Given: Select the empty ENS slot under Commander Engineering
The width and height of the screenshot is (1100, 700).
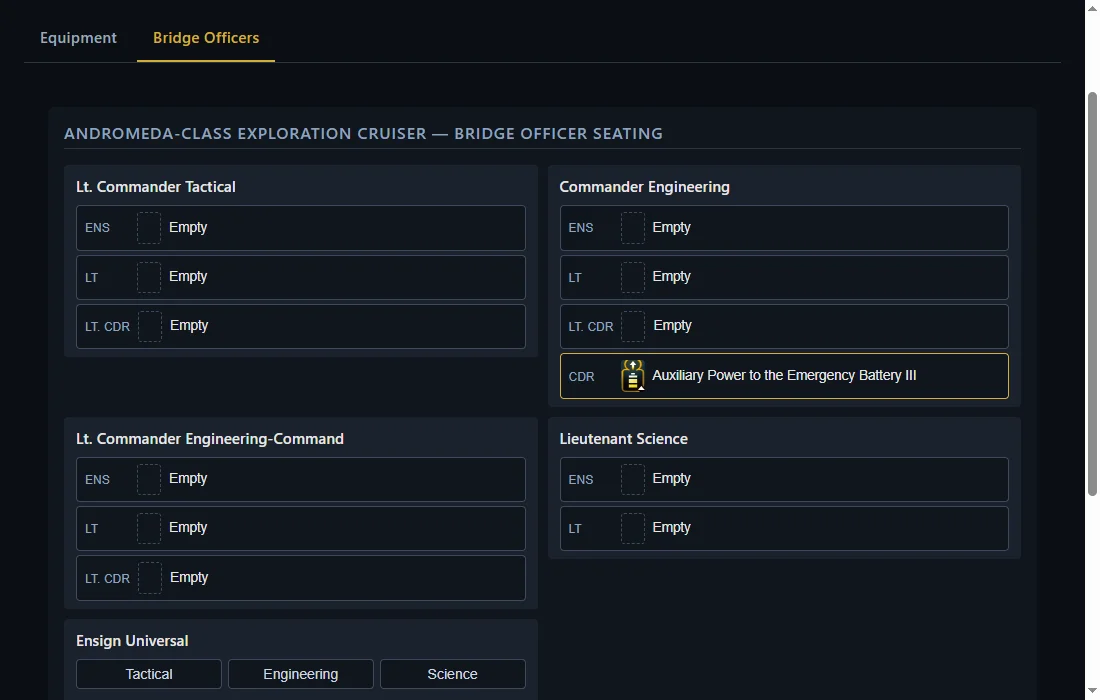Looking at the screenshot, I should 784,228.
